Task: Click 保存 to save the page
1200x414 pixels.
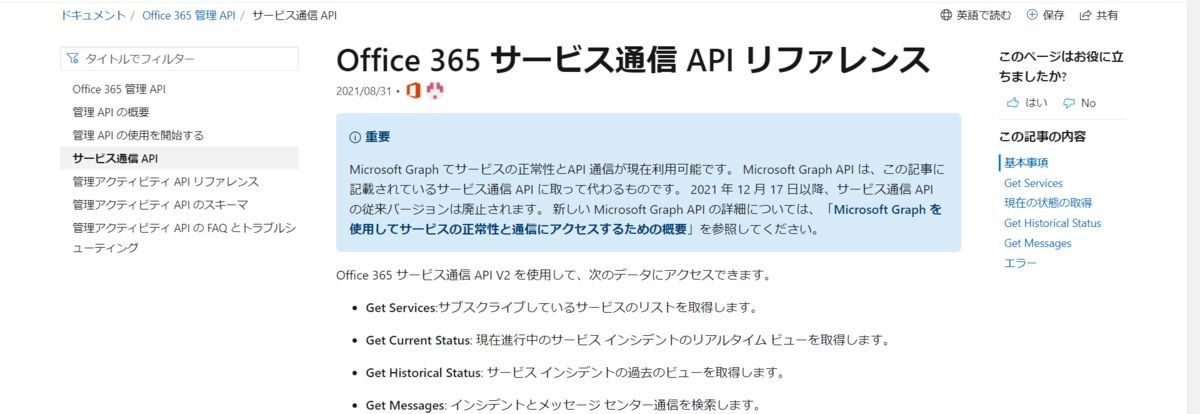Action: pos(1054,15)
